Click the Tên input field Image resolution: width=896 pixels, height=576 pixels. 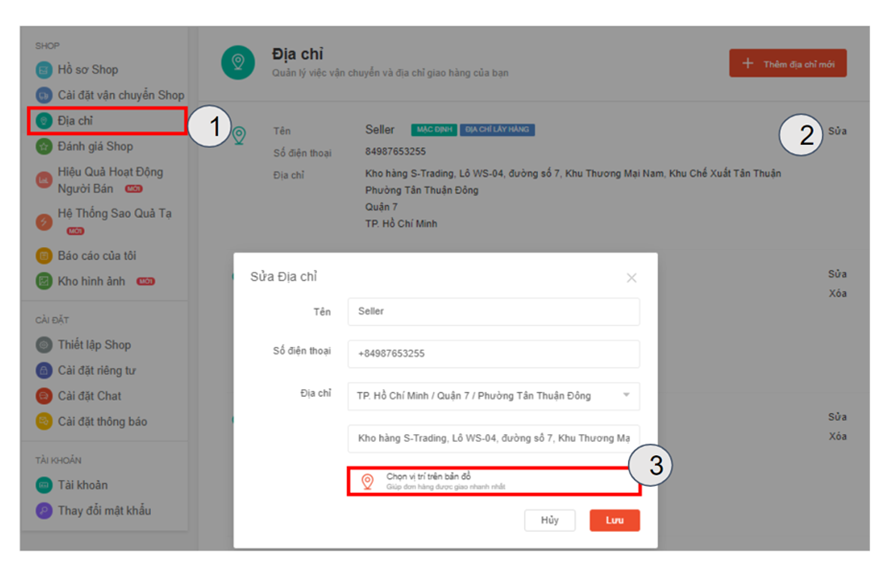(x=493, y=312)
